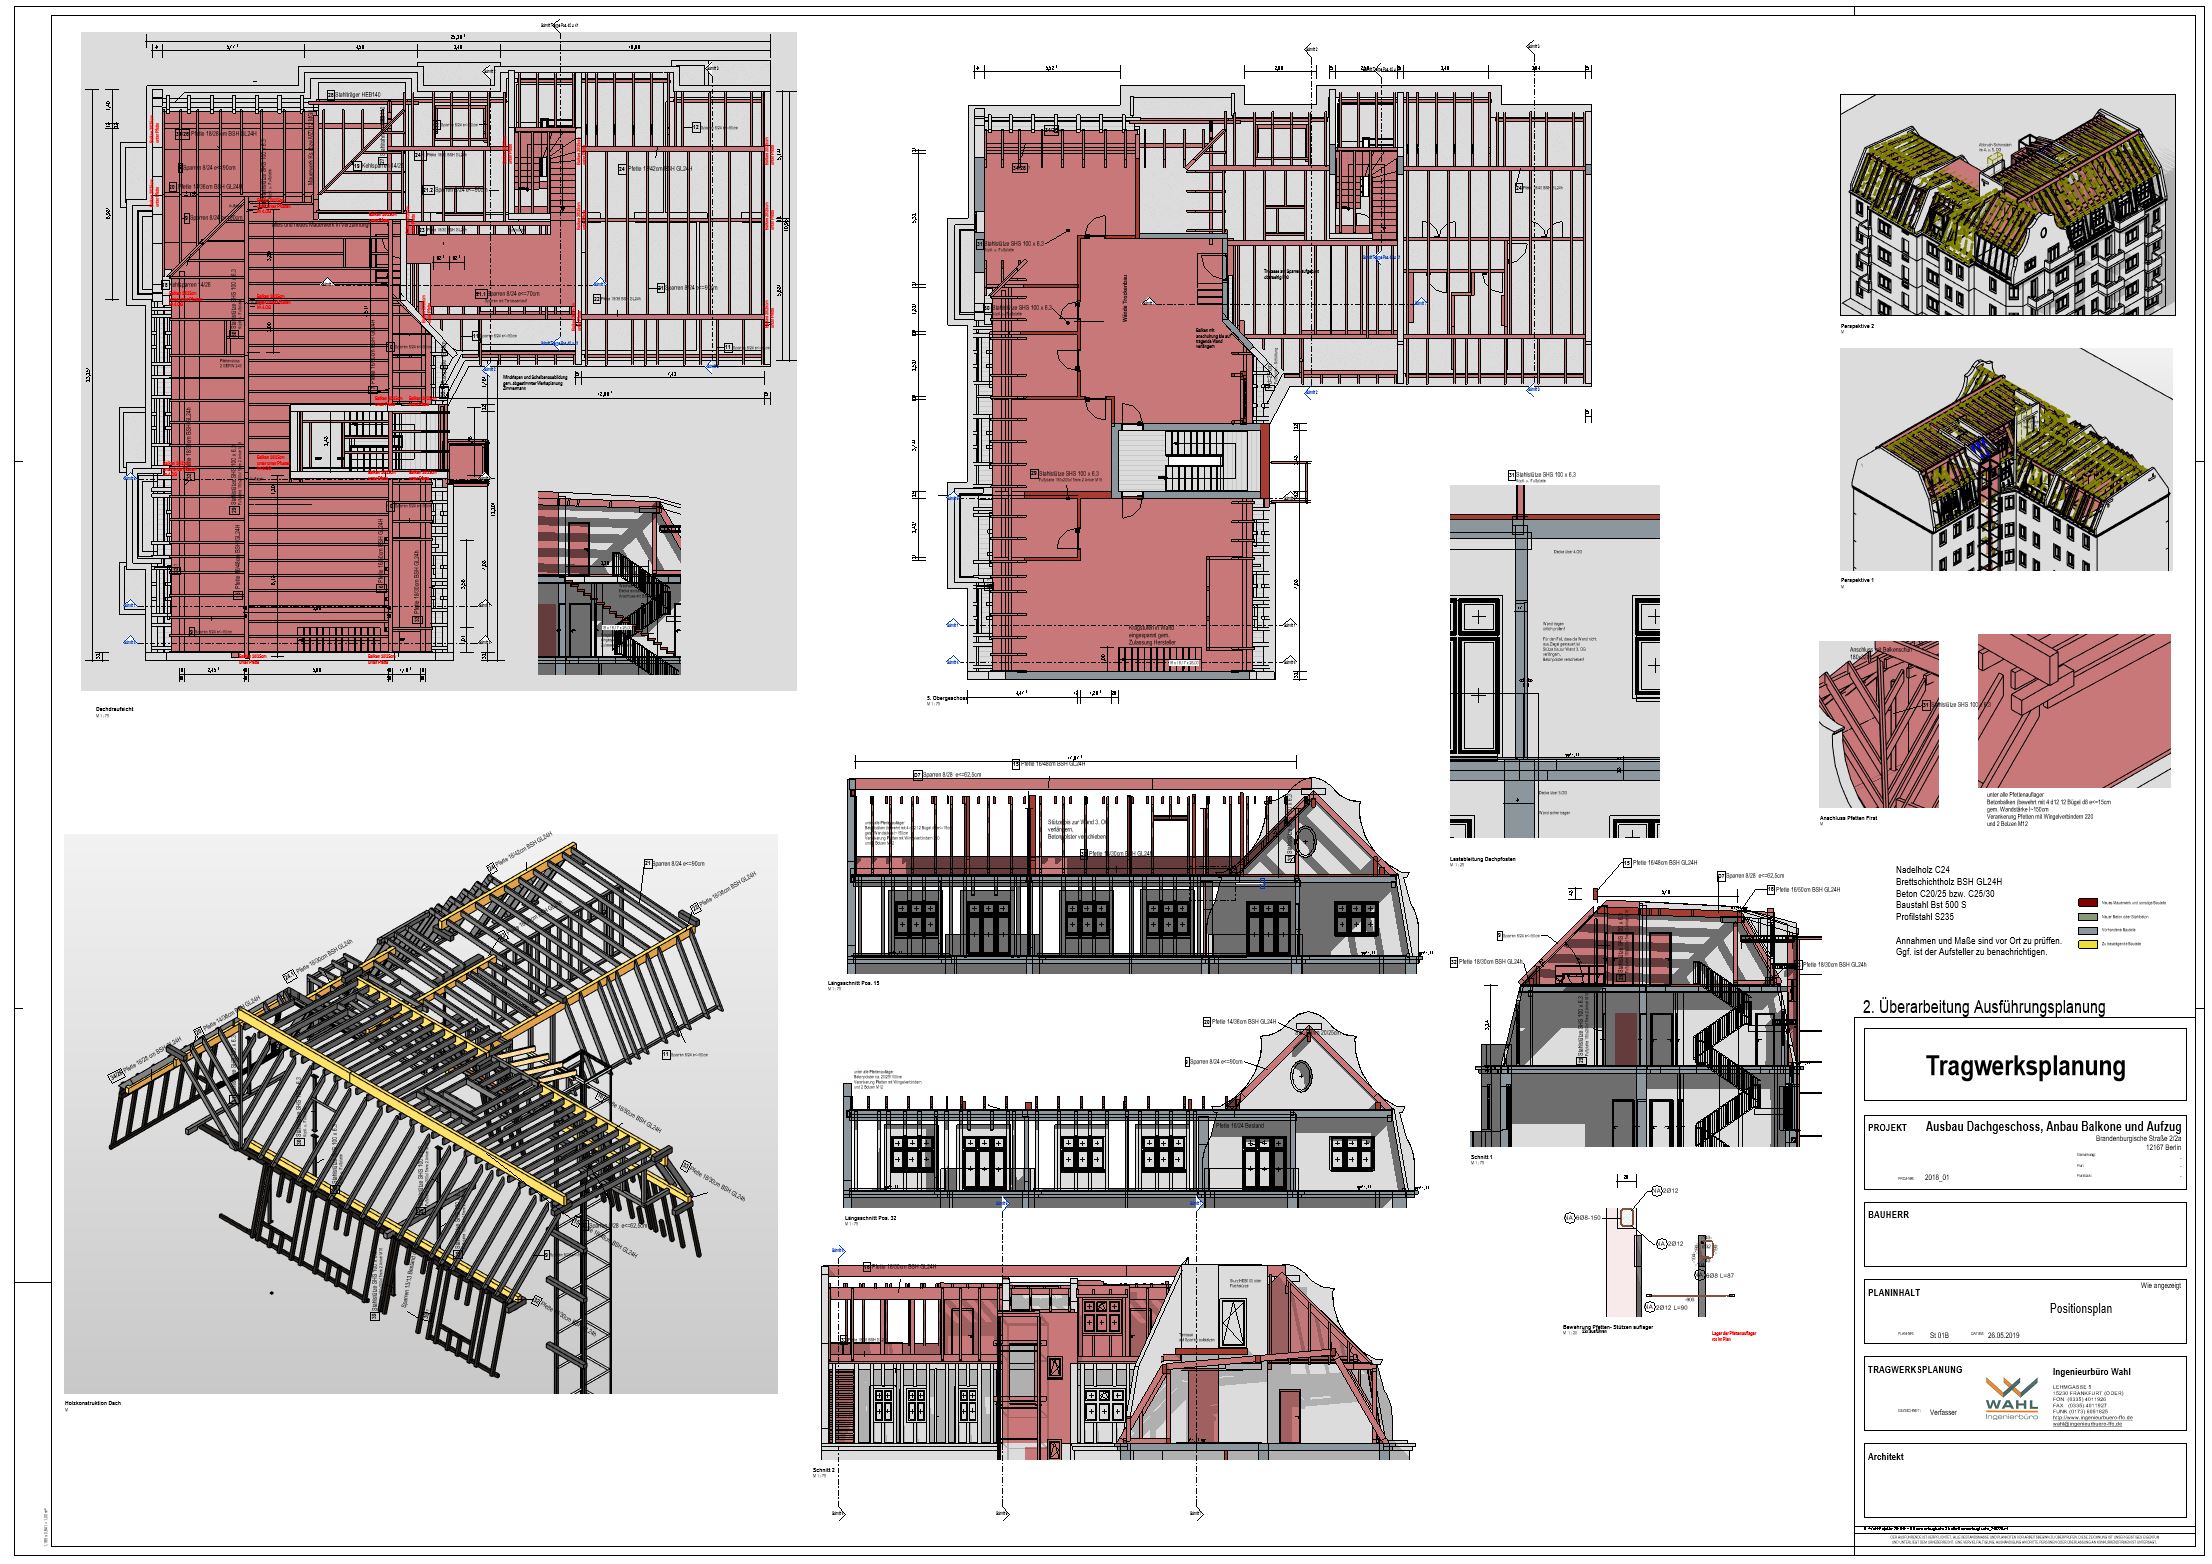Click the Ingenieurbüro Wahl email address link
The image size is (2212, 1564).
point(2087,1424)
